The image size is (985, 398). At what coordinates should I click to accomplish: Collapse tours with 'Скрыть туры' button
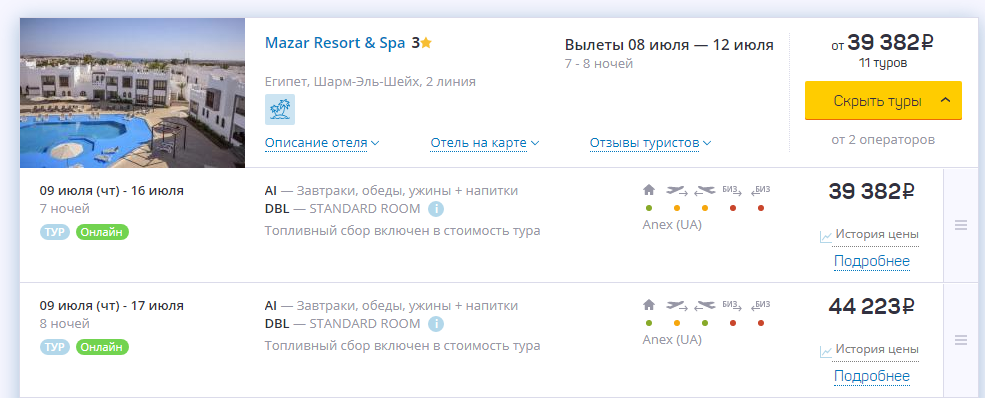pos(883,100)
